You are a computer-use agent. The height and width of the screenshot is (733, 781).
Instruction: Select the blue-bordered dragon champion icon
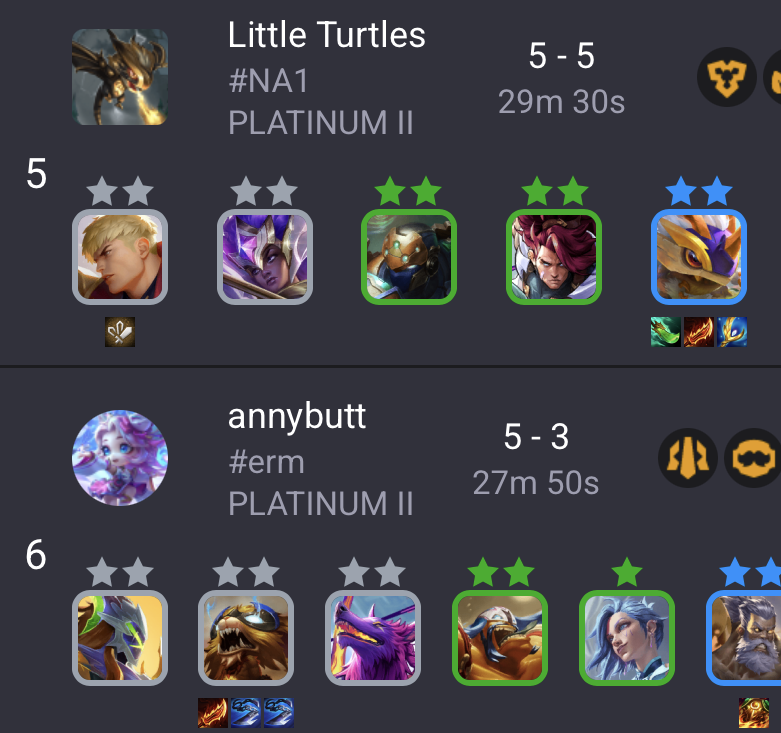[699, 256]
